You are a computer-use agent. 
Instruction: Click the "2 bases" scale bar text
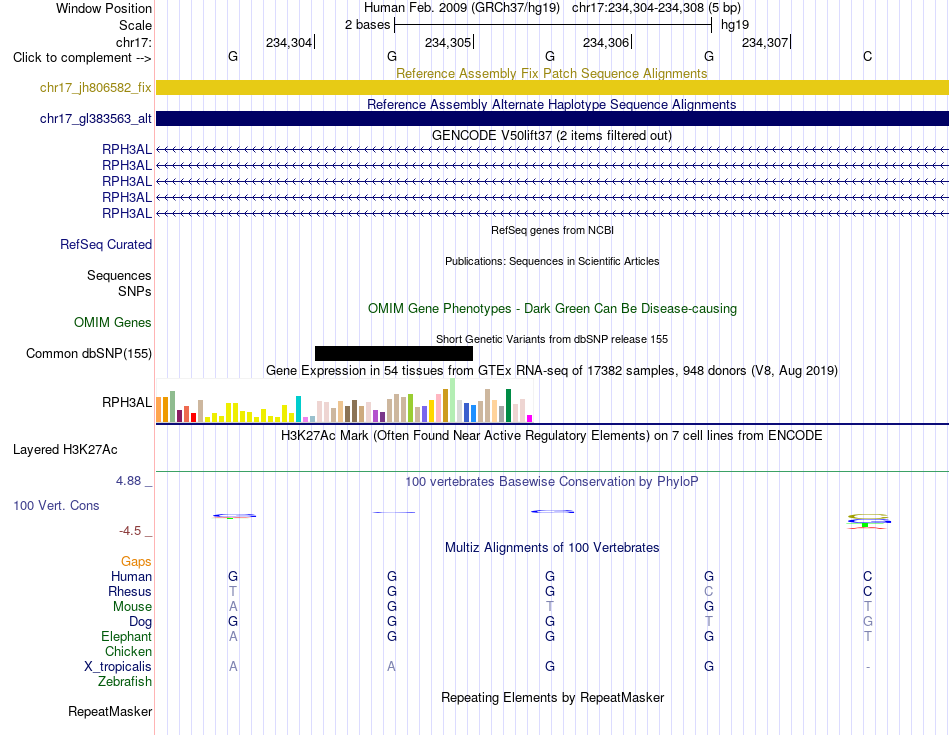point(367,25)
